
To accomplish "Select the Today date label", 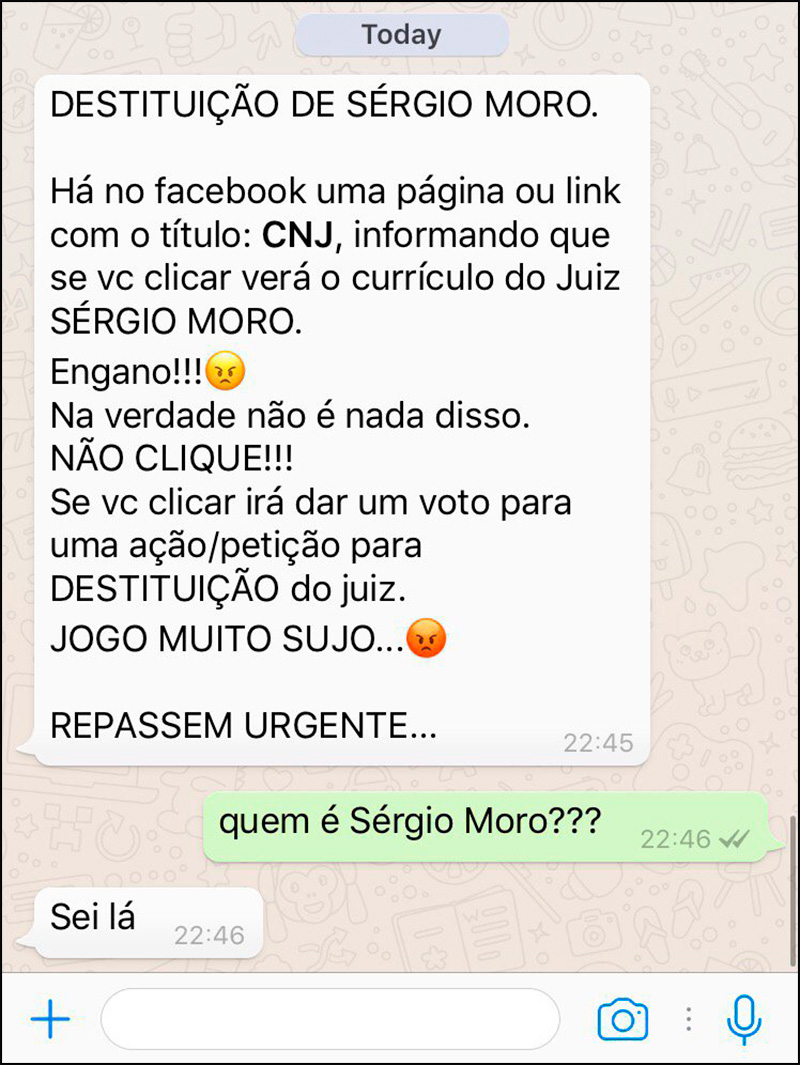I will [x=402, y=35].
